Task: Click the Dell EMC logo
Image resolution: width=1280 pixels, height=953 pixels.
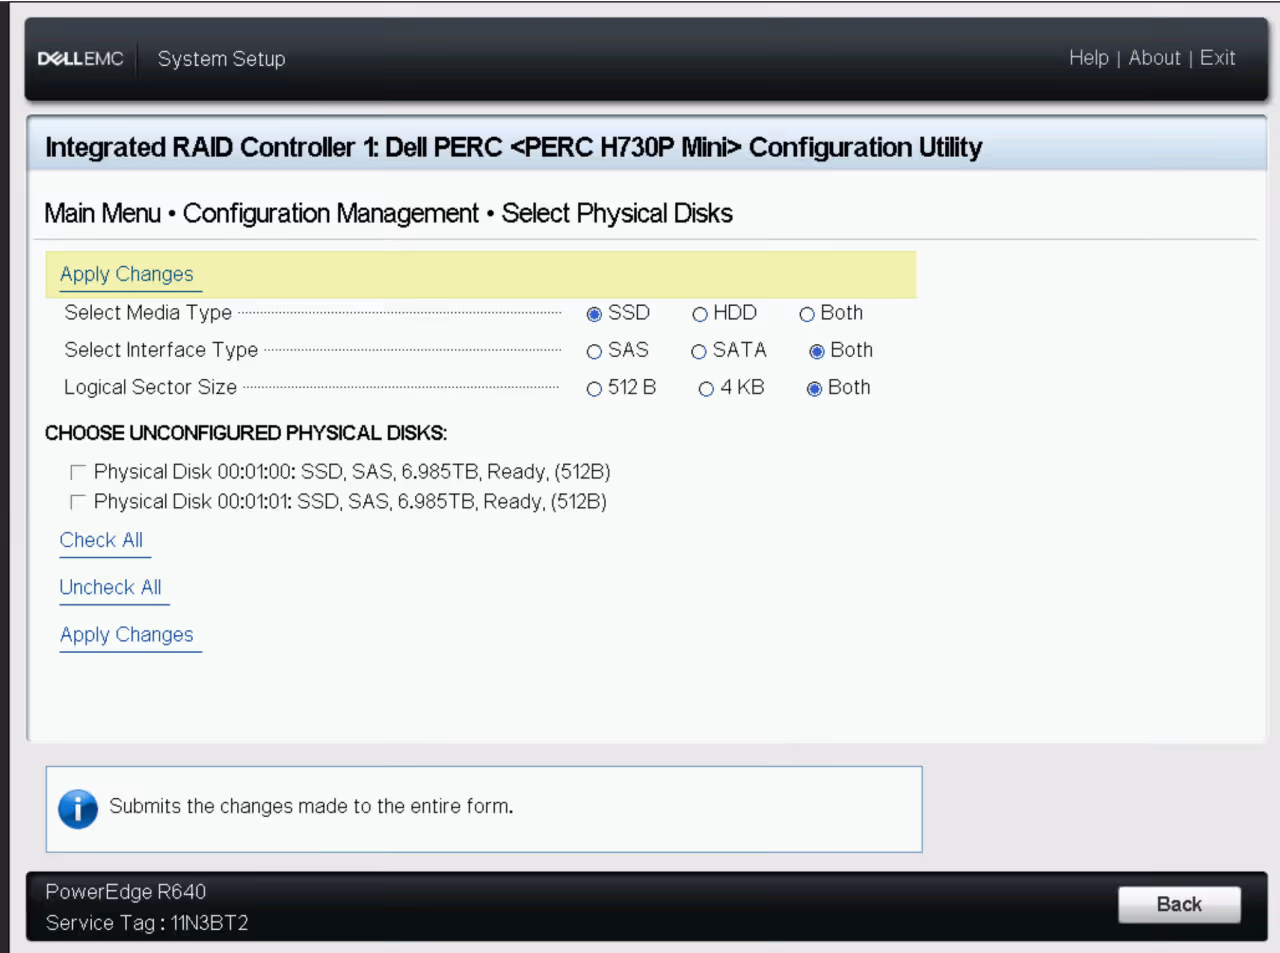Action: (x=81, y=59)
